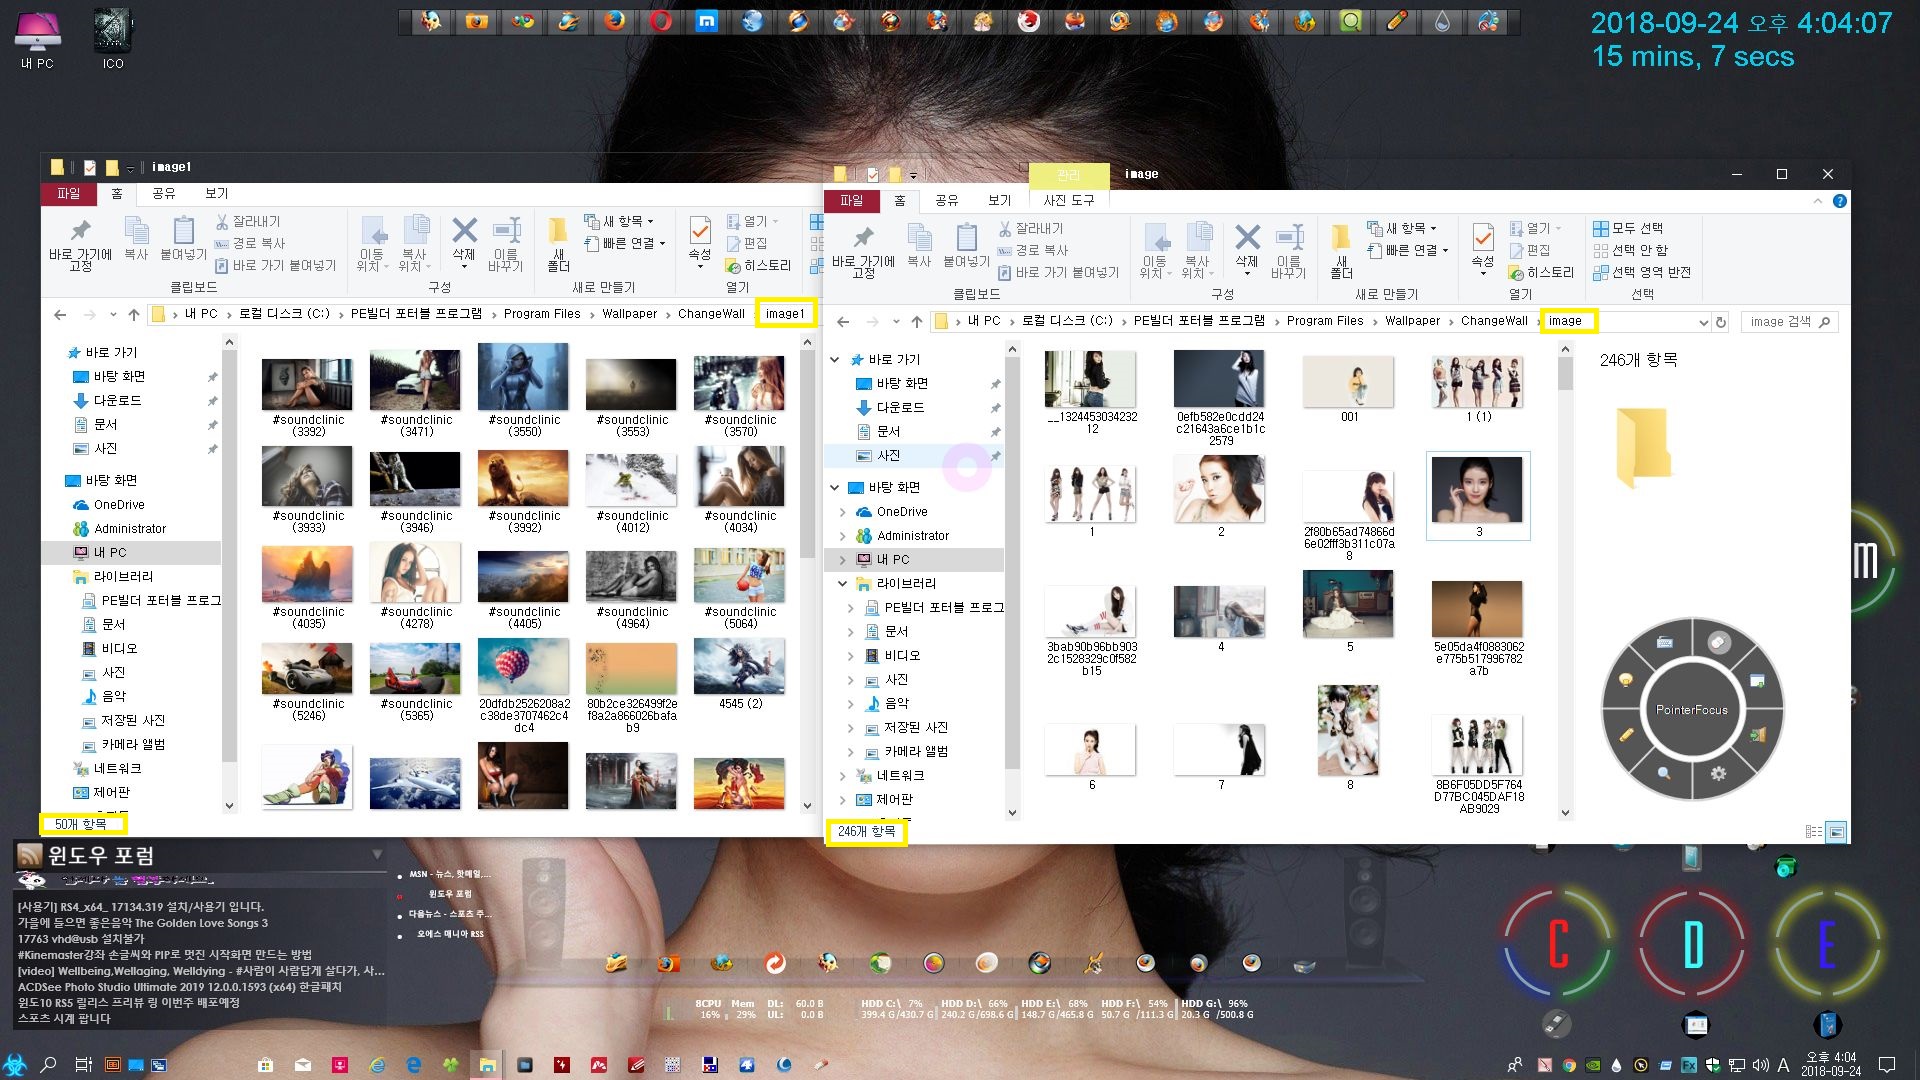Click 모두 선택 in image window ribbon

(x=1628, y=228)
